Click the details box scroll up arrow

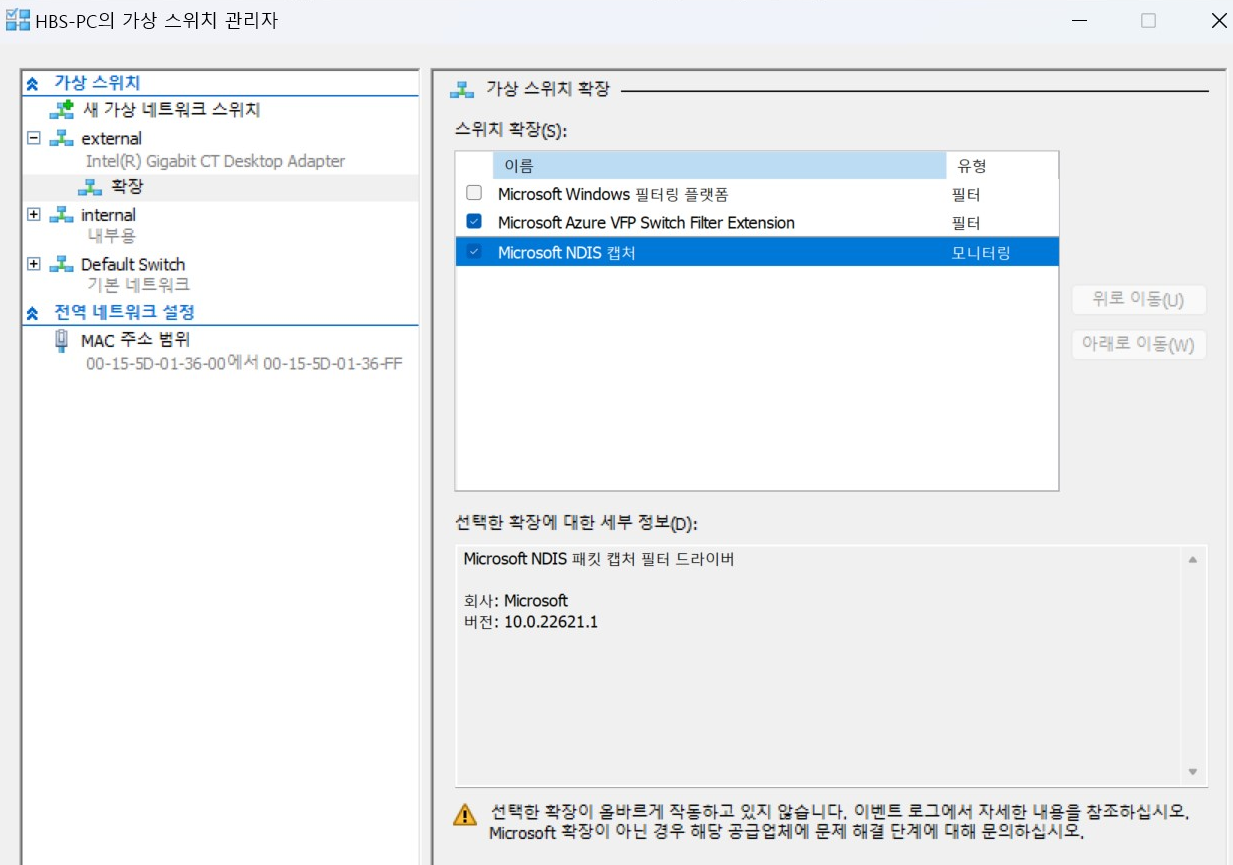pyautogui.click(x=1192, y=560)
